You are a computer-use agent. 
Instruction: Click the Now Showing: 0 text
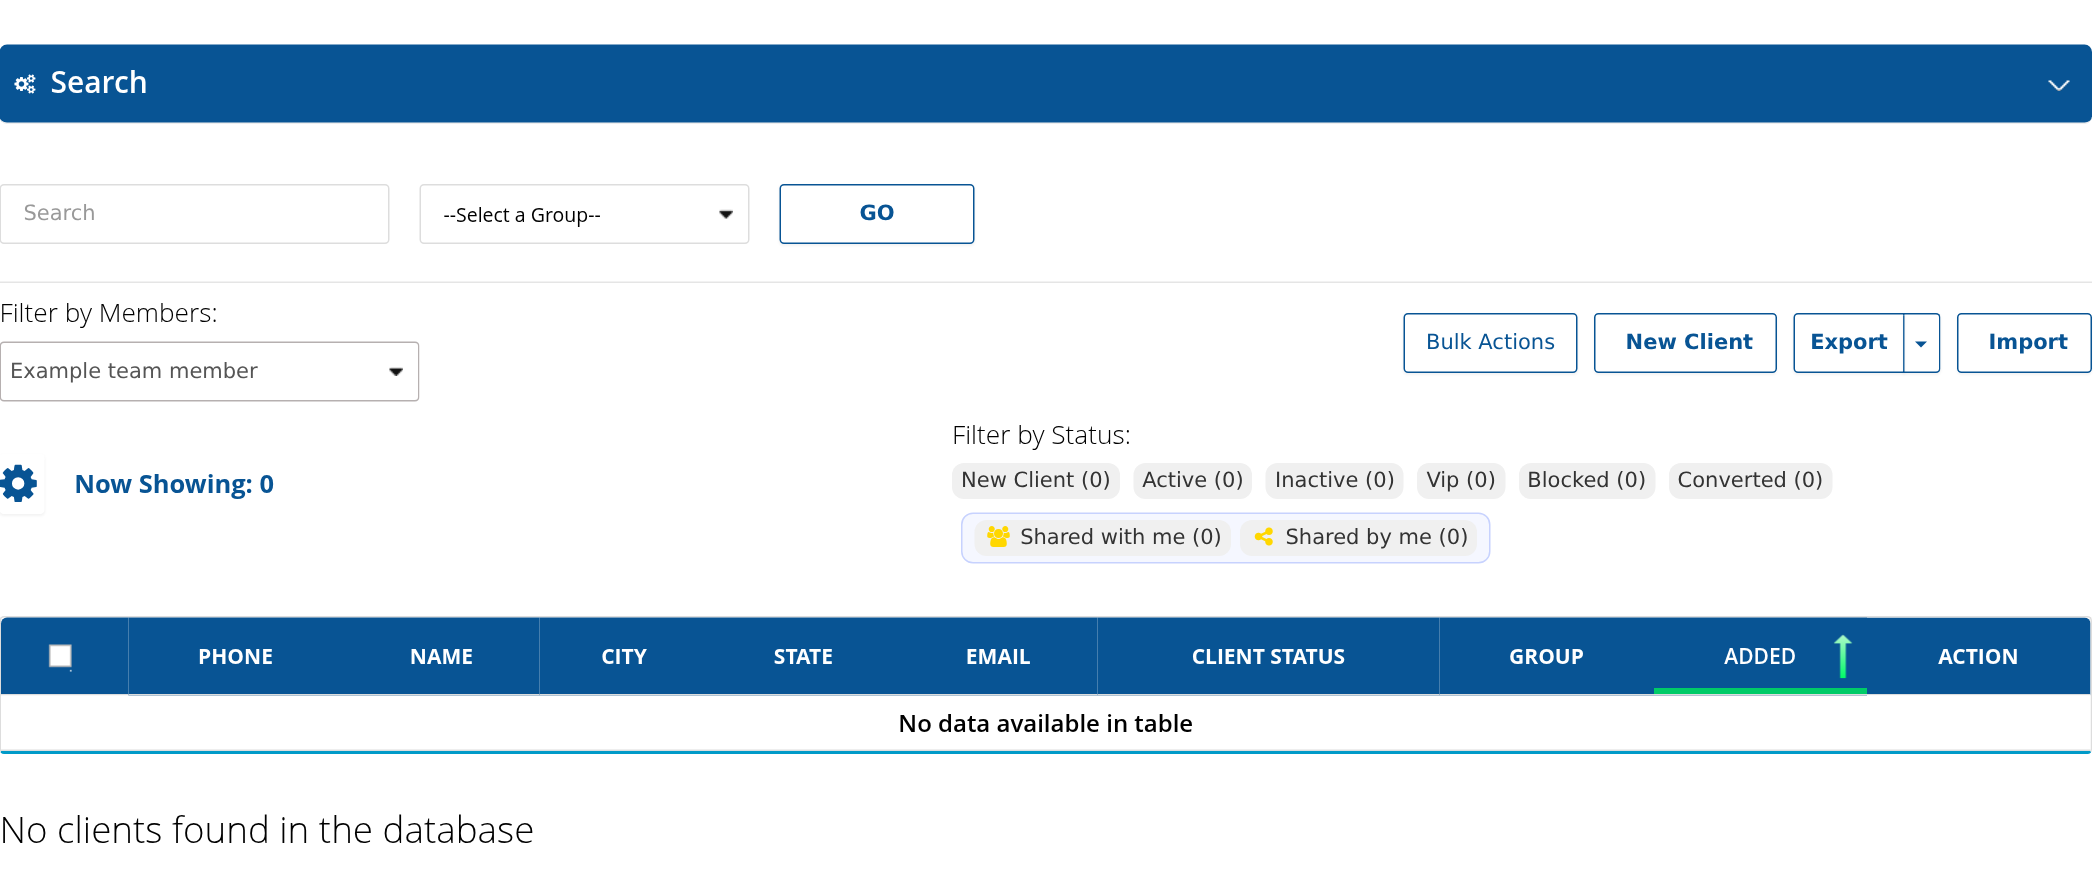tap(174, 484)
